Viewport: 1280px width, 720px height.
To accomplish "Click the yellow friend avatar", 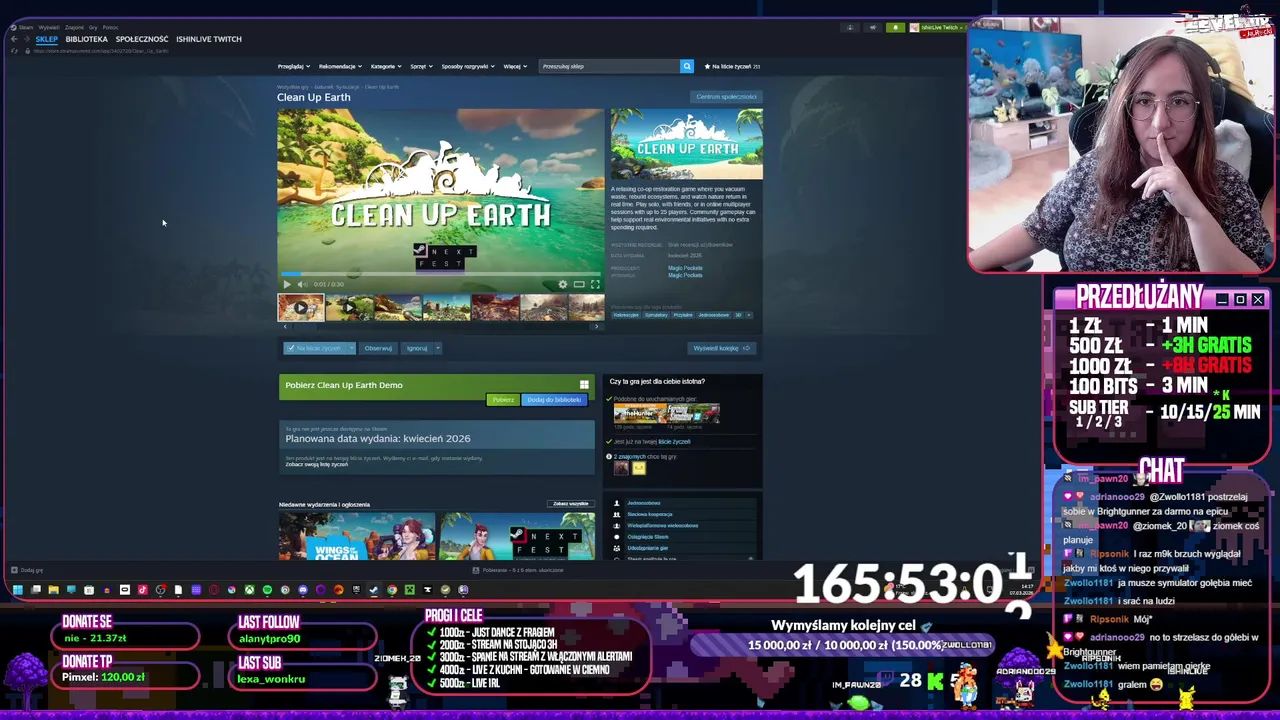I will click(639, 468).
